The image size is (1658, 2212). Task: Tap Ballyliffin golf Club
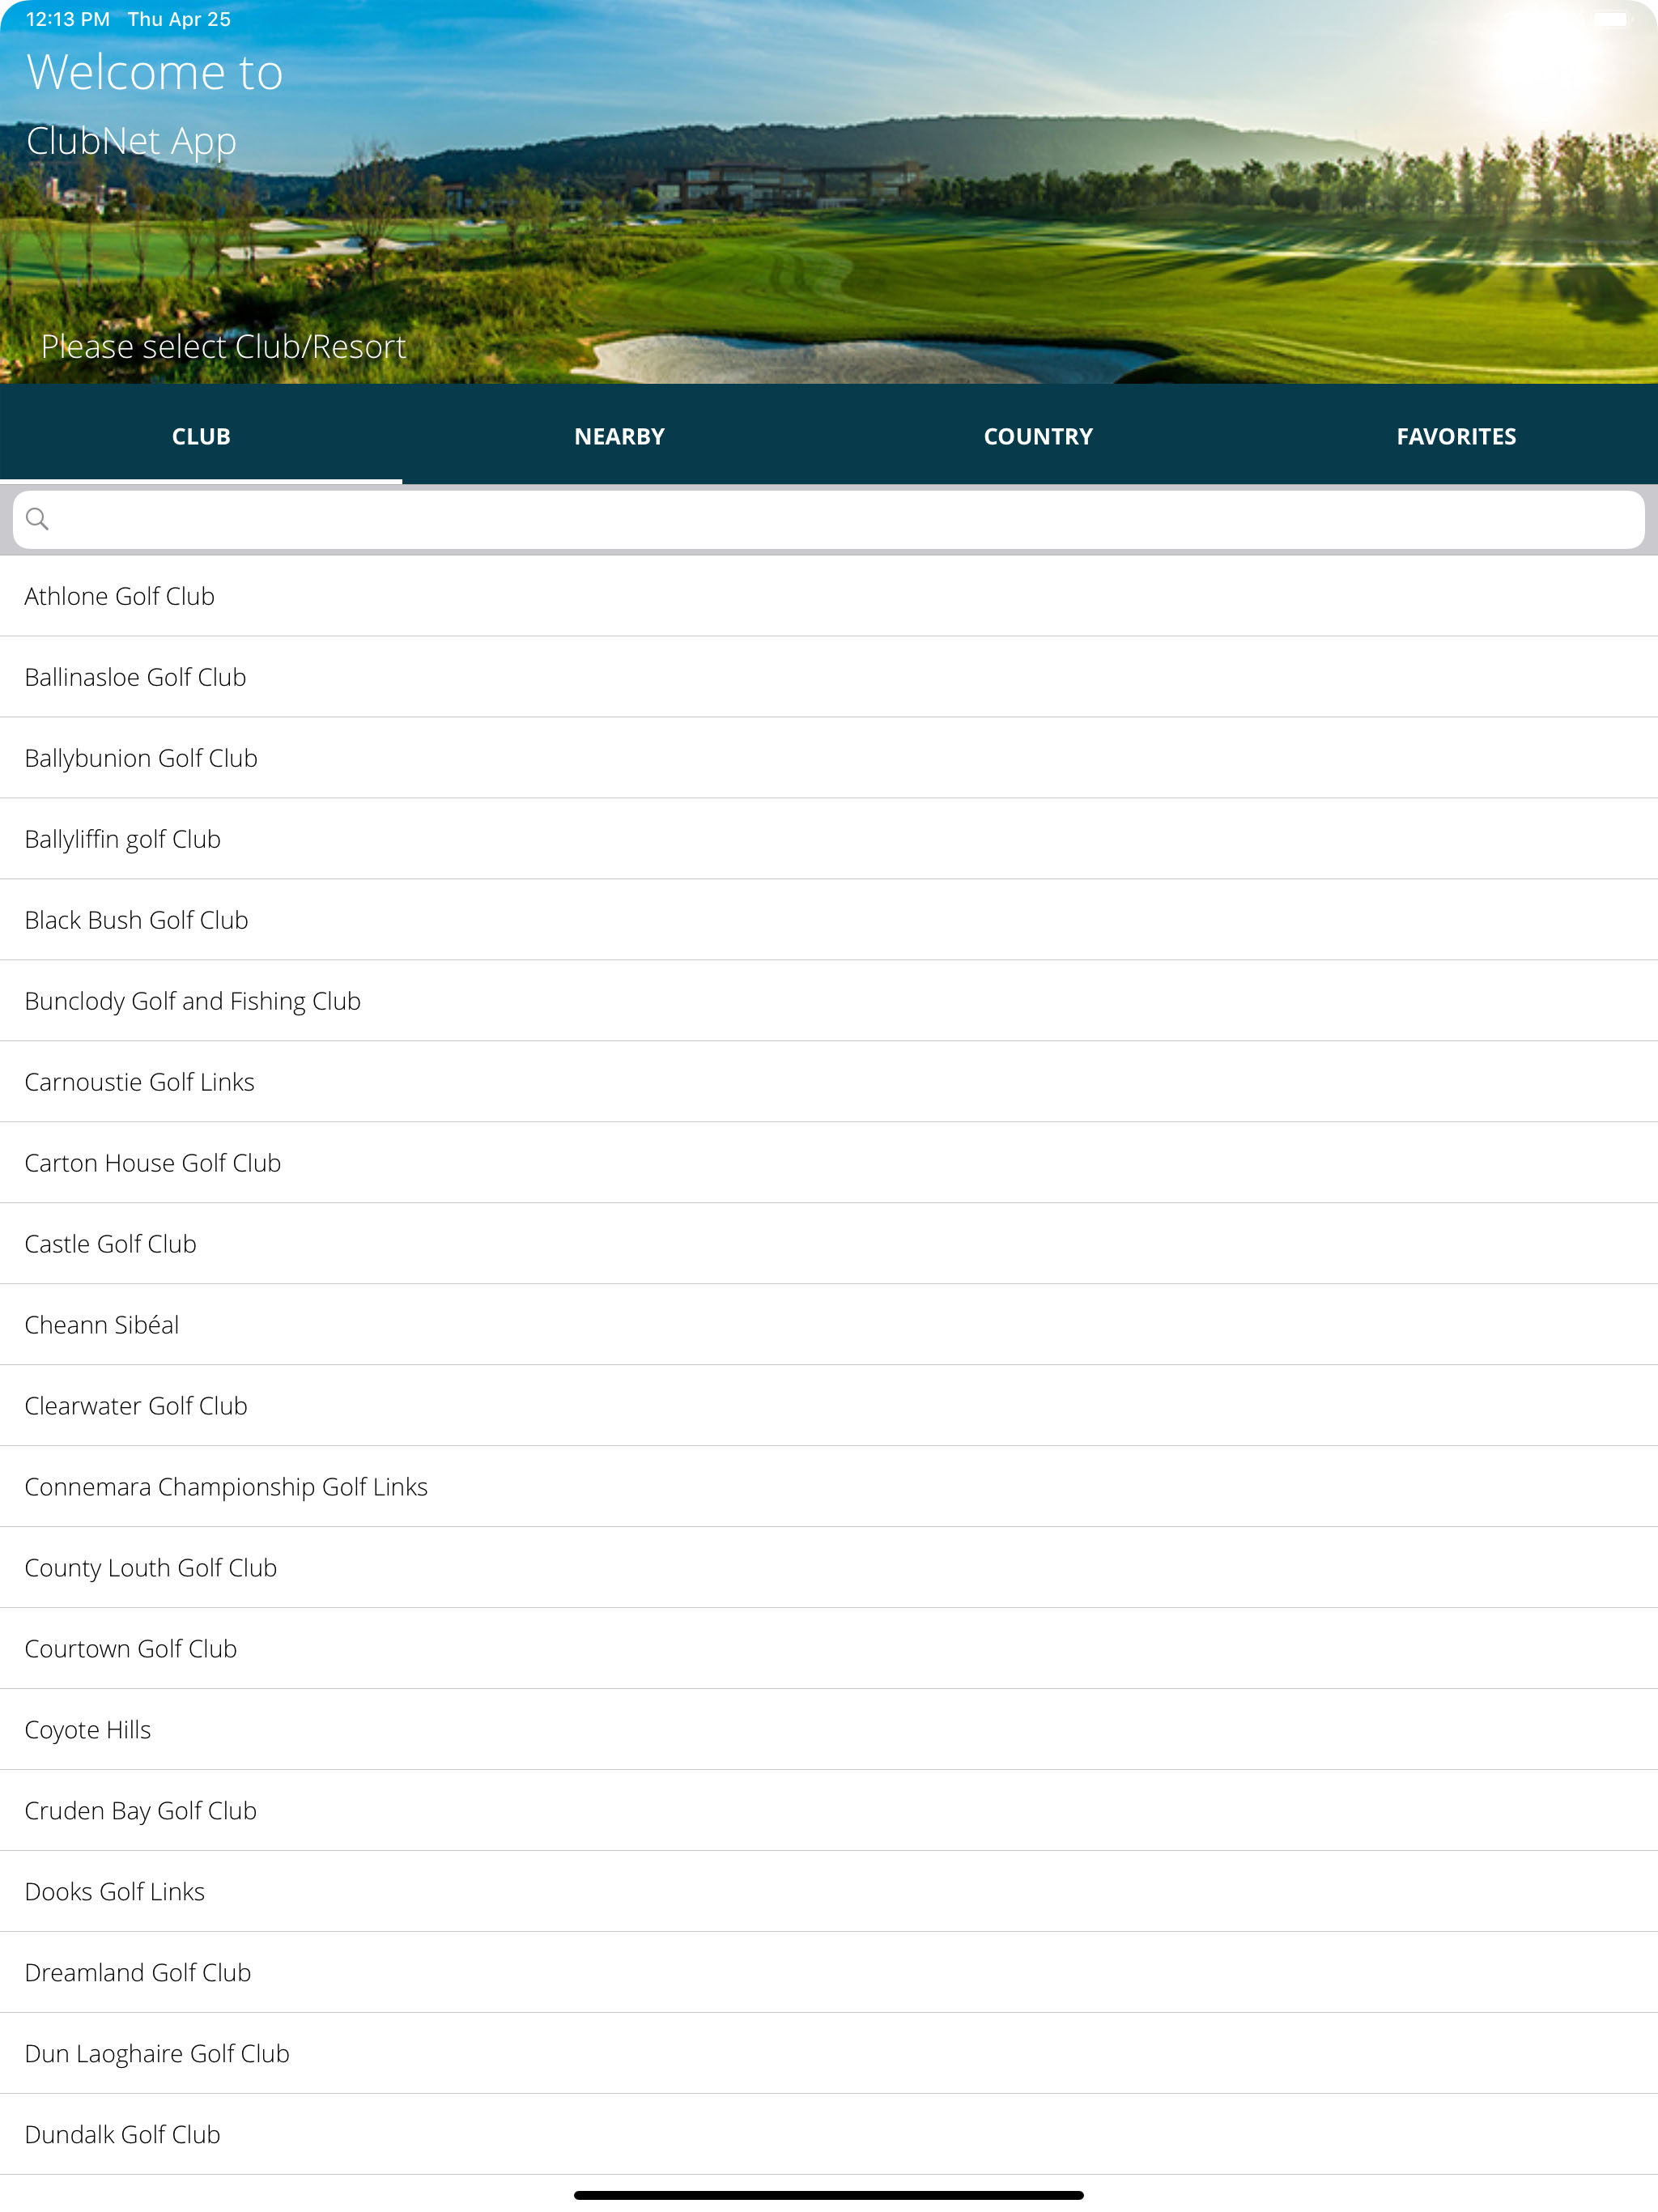829,839
